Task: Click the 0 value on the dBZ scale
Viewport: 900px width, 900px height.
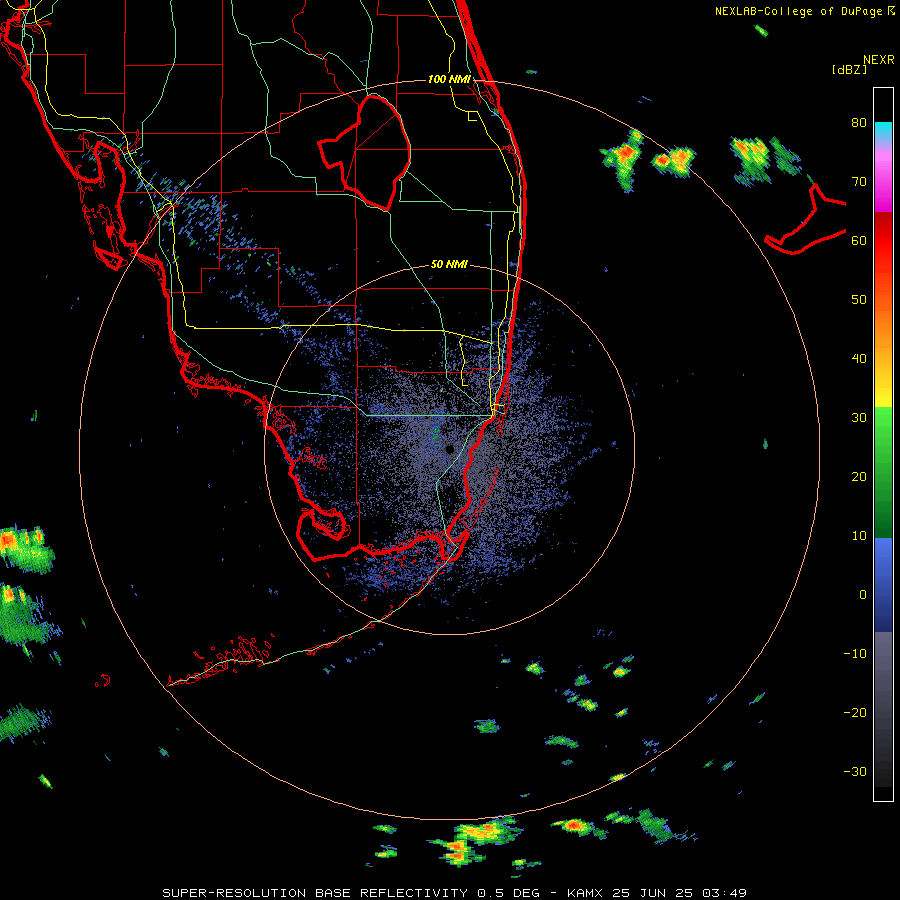Action: [x=863, y=595]
